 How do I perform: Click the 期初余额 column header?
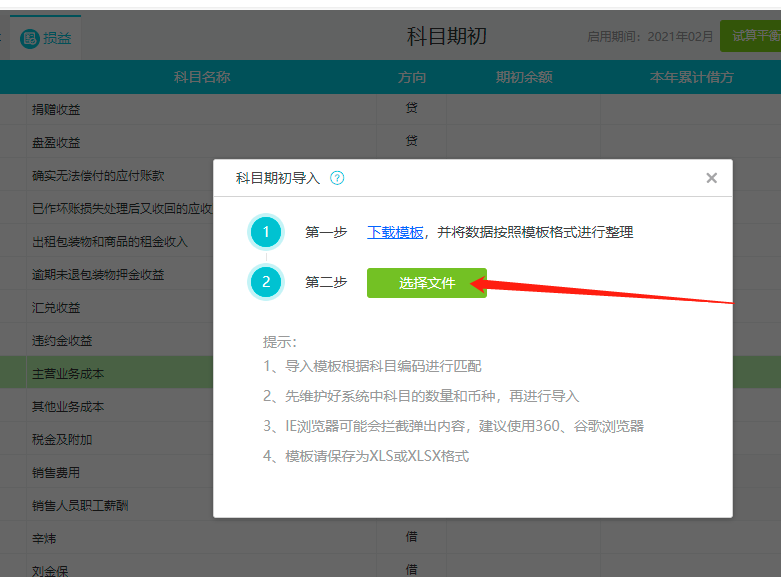(x=524, y=77)
